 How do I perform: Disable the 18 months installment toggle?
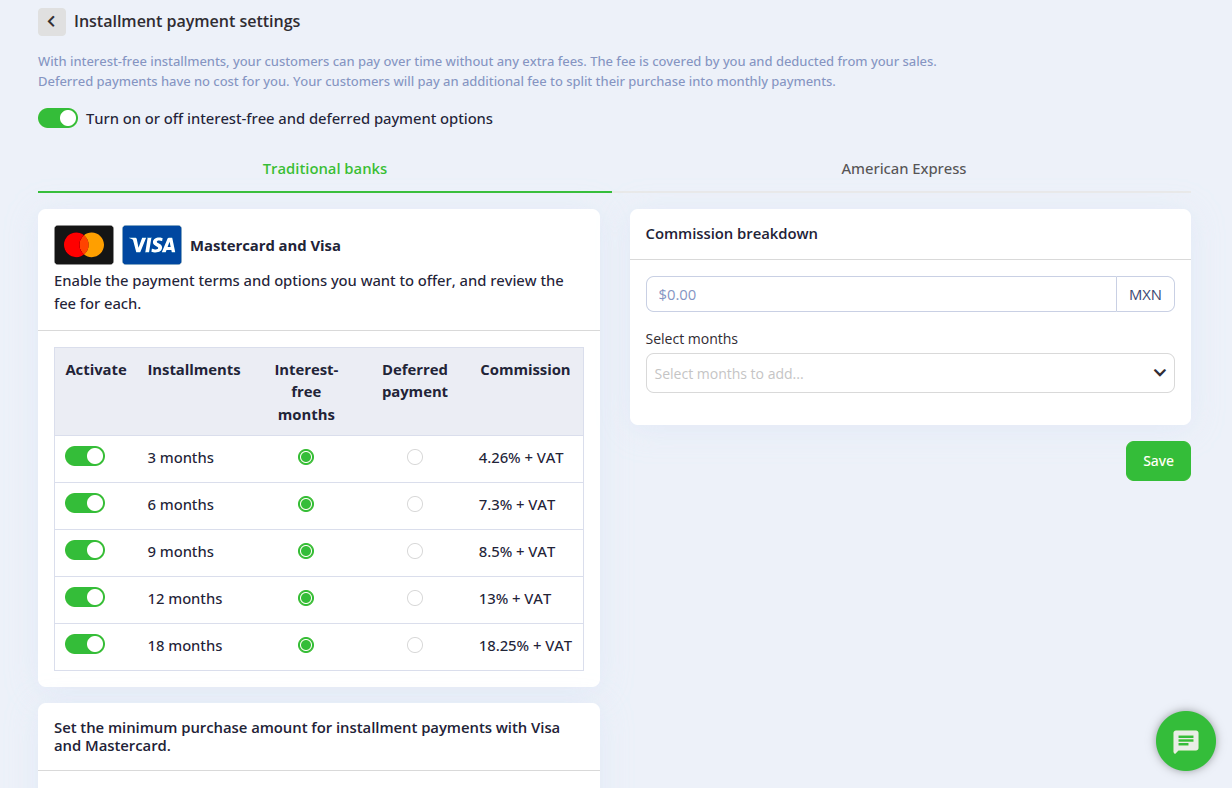click(x=85, y=644)
